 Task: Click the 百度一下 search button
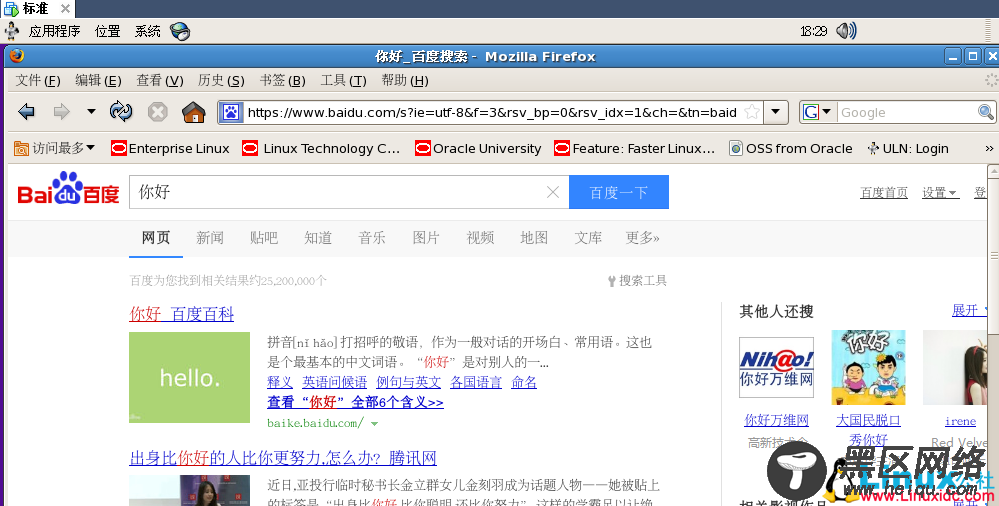click(x=619, y=192)
